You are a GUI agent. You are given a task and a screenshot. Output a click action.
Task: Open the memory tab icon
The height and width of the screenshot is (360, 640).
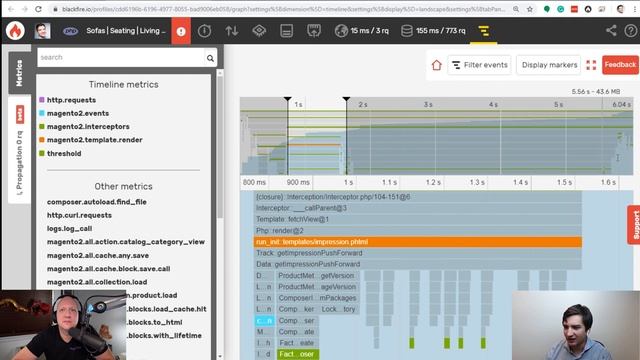click(287, 31)
